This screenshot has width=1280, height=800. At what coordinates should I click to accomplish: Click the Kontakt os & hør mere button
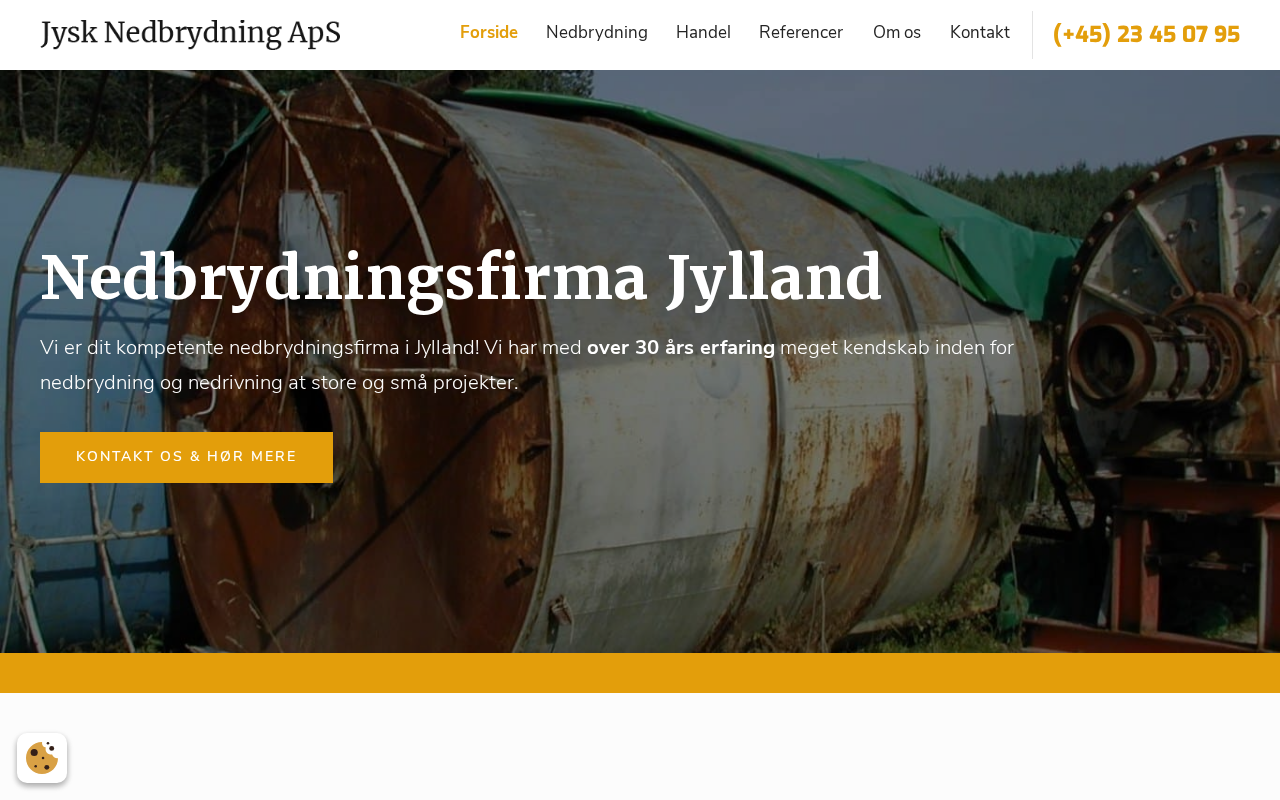pos(186,457)
